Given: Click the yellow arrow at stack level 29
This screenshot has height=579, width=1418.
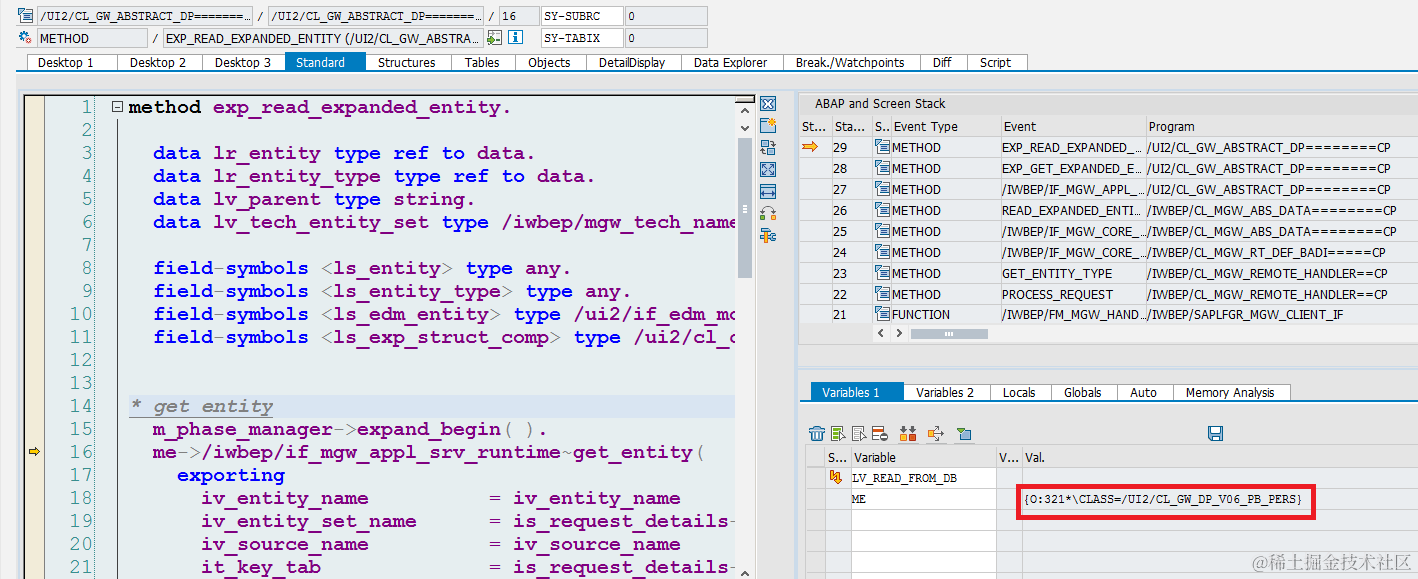Looking at the screenshot, I should [x=812, y=147].
